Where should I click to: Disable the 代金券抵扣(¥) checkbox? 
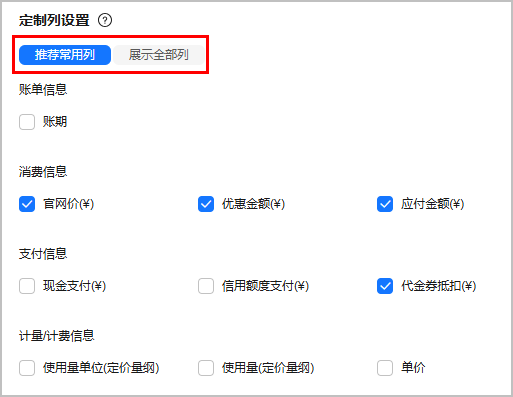point(385,286)
